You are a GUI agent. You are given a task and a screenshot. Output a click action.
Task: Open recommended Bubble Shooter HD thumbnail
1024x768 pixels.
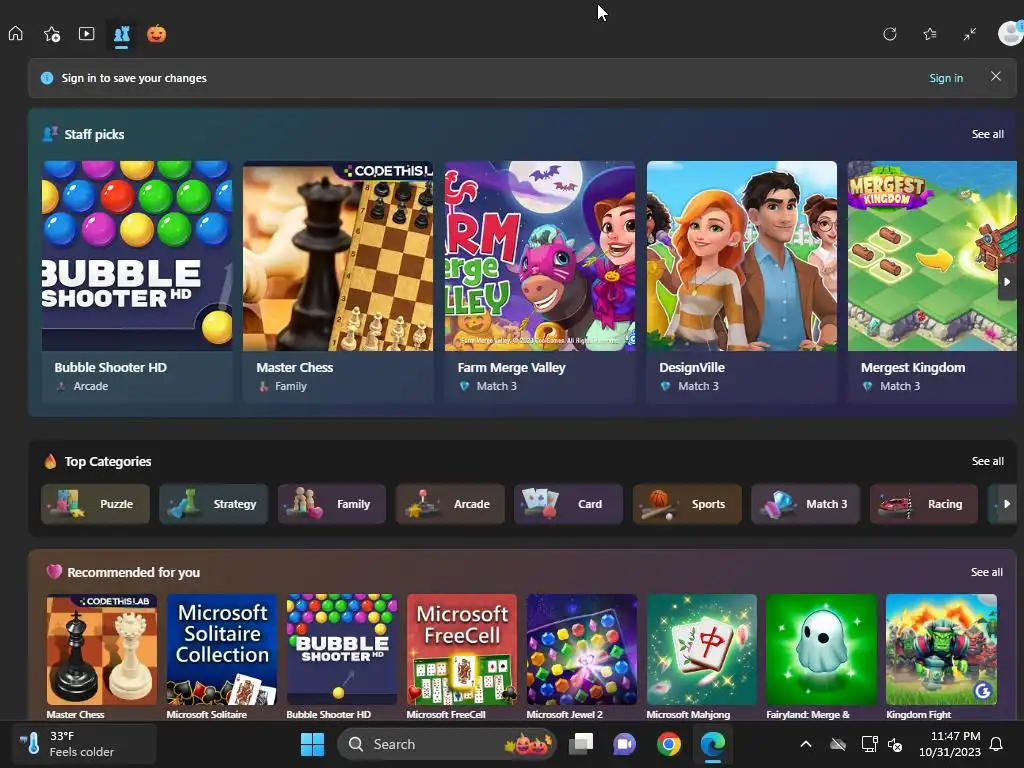click(342, 649)
